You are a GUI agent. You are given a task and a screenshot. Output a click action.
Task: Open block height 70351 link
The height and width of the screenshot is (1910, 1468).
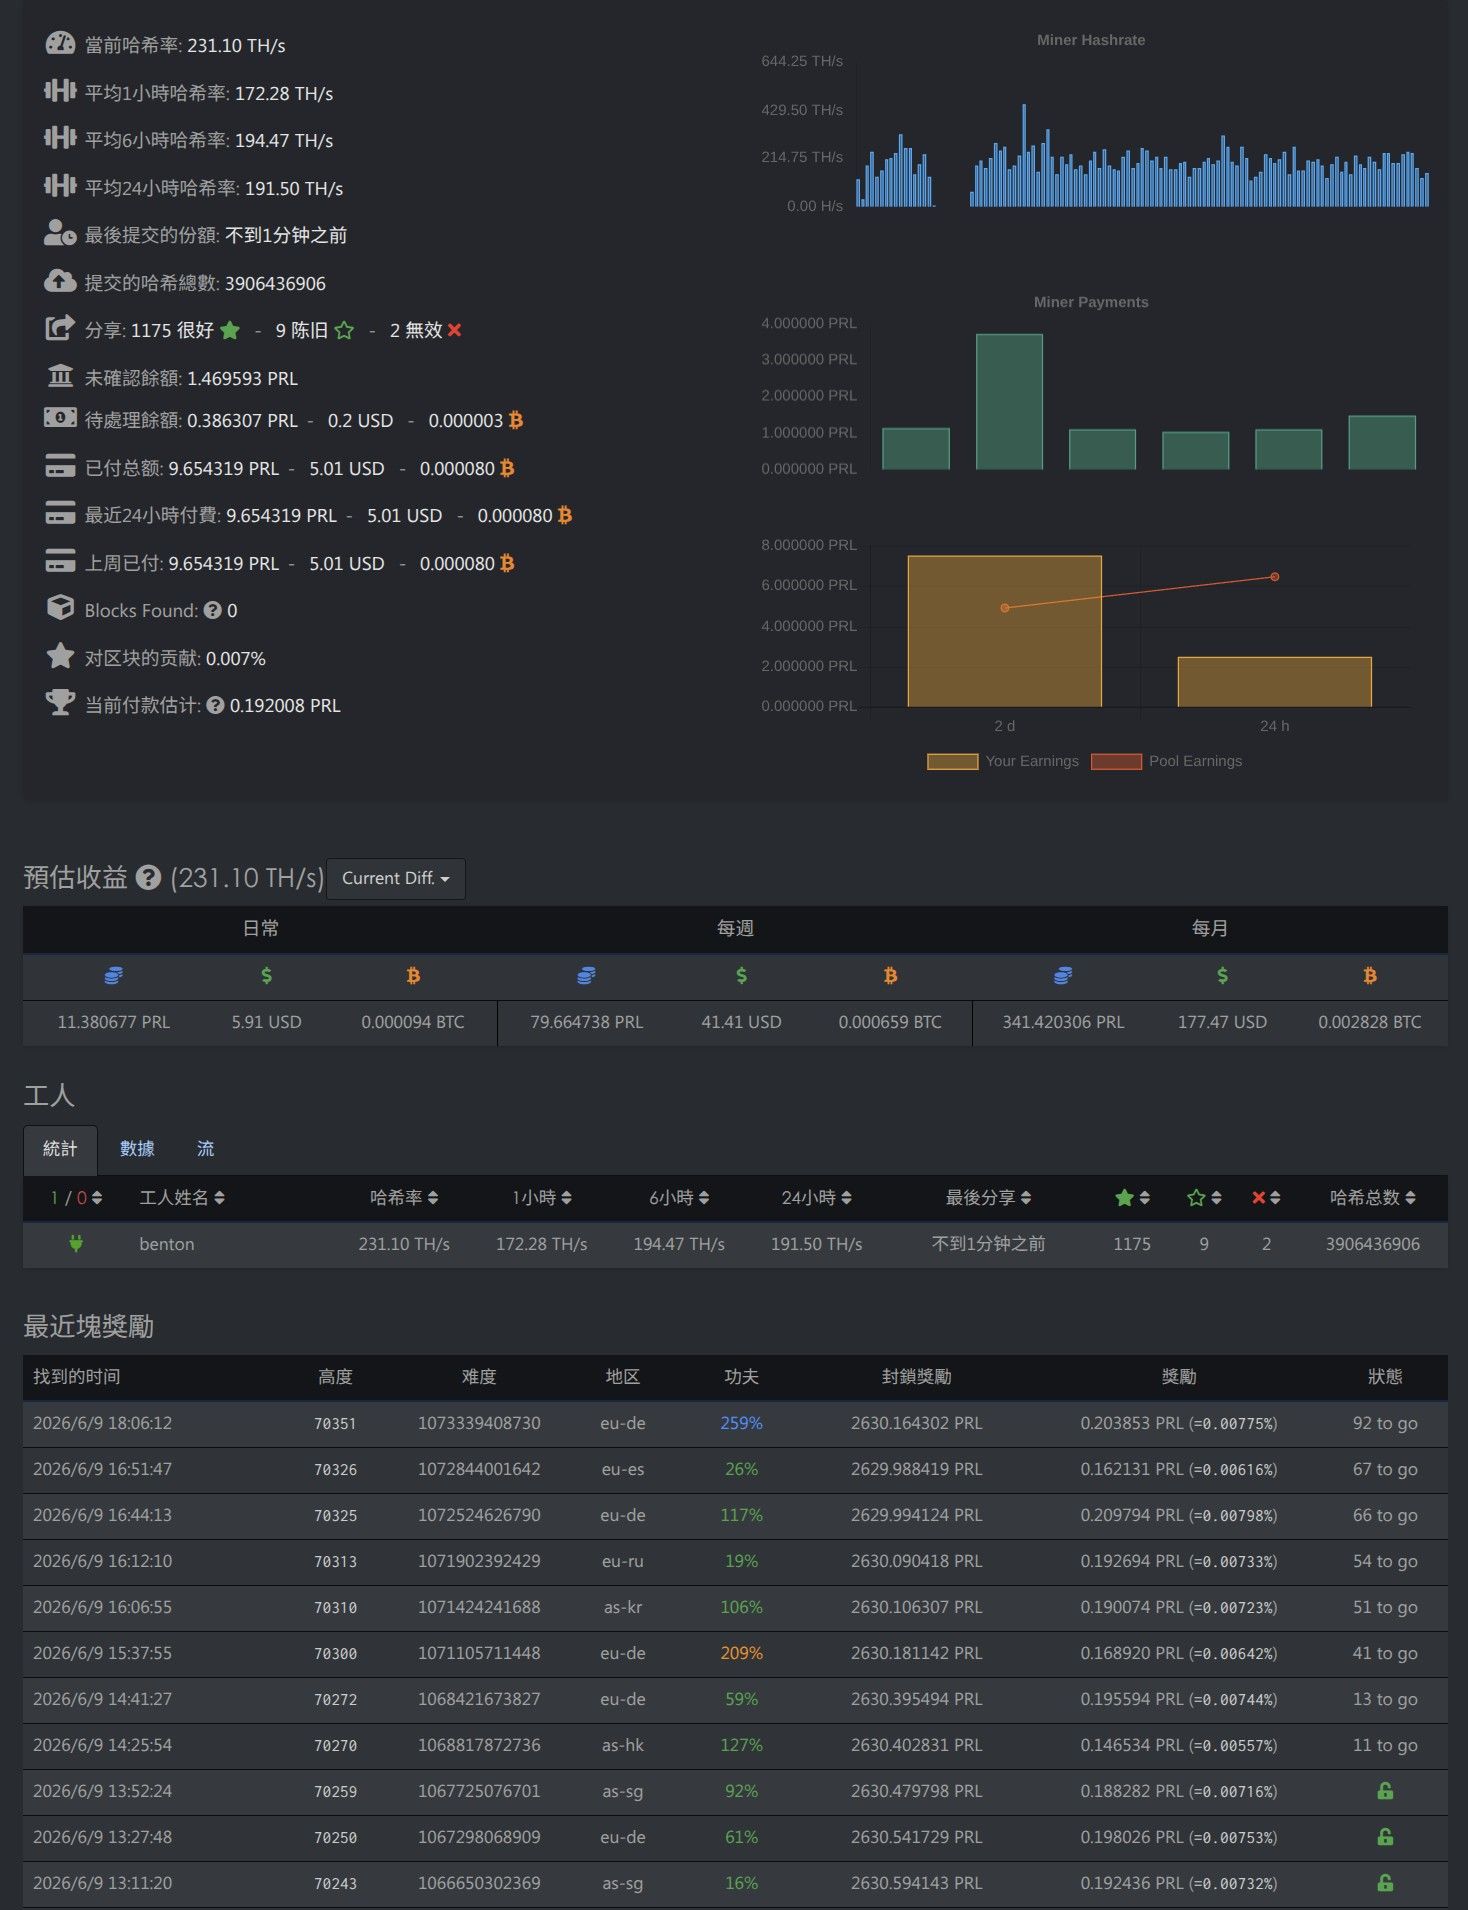point(335,1423)
